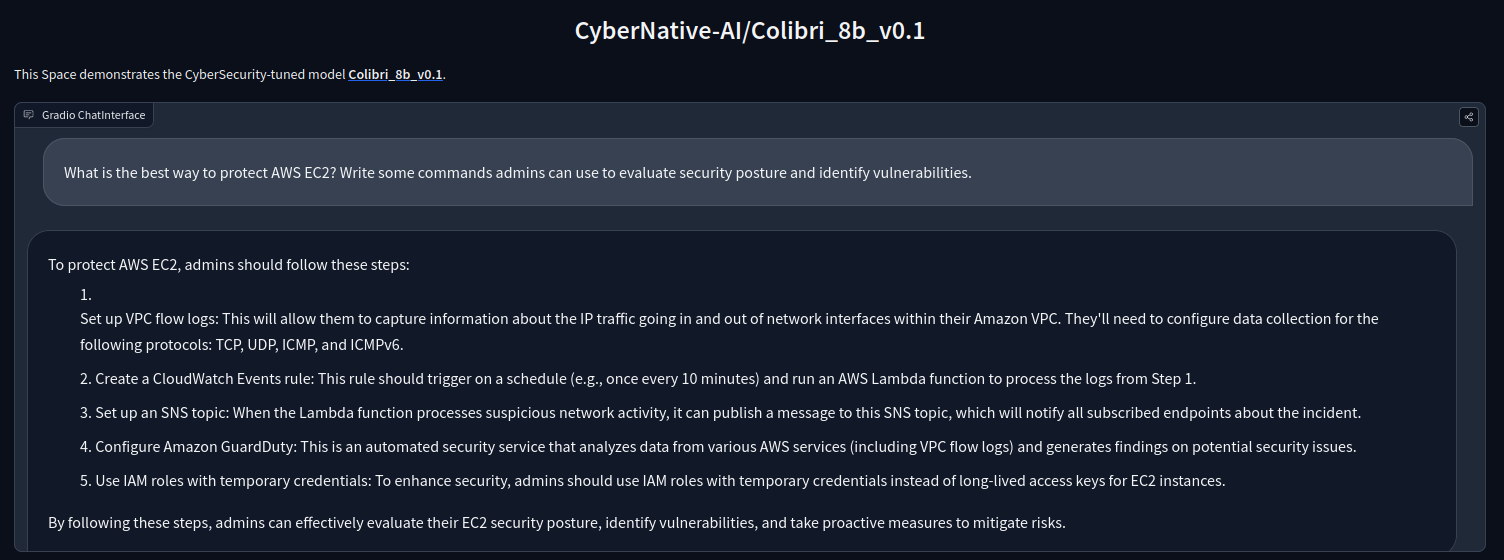Click the Gradio ChatInterface label

(93, 115)
